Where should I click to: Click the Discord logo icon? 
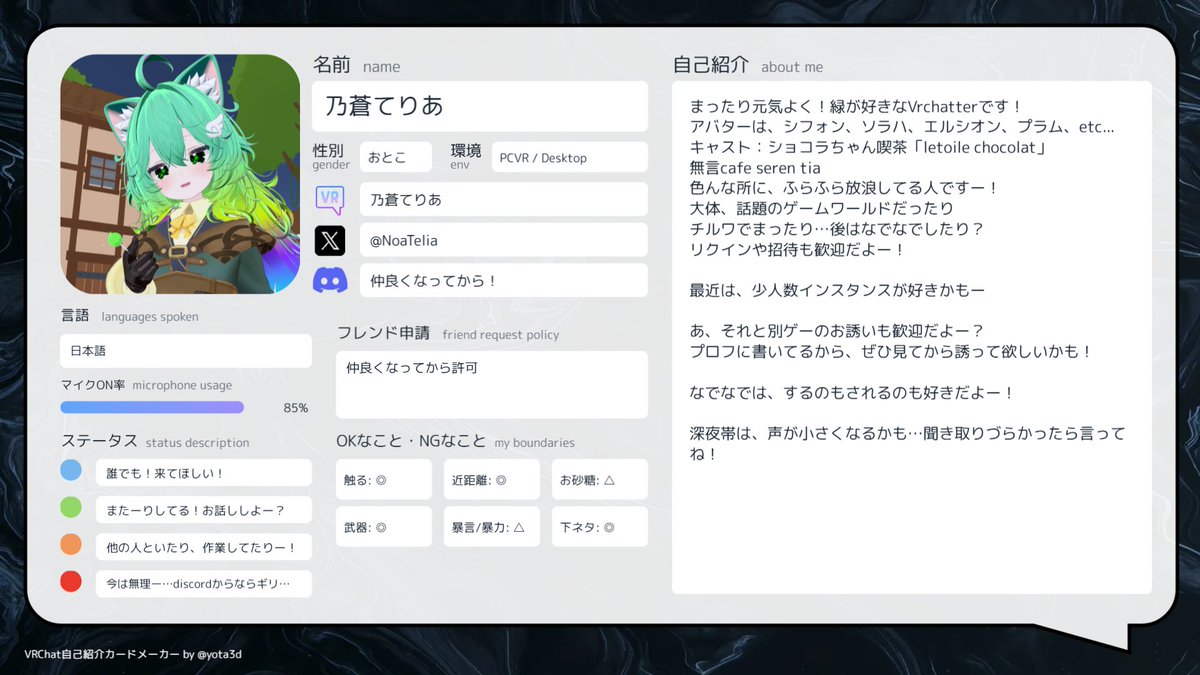tap(330, 280)
